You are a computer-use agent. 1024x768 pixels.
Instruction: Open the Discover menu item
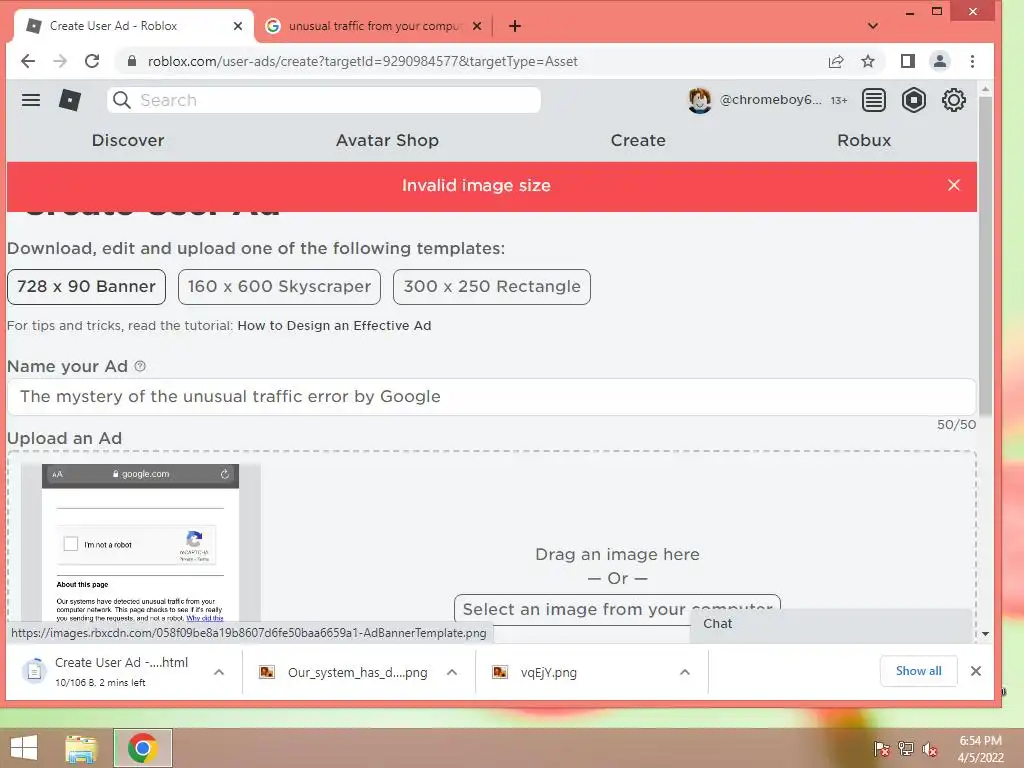coord(128,140)
